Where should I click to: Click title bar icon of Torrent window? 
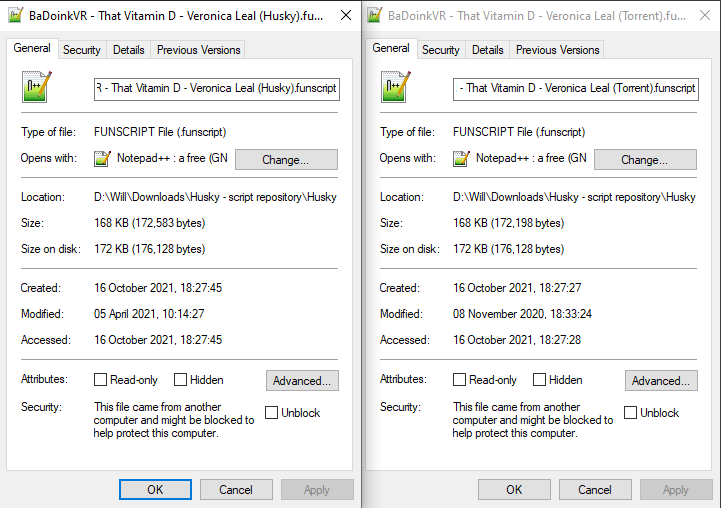point(374,16)
